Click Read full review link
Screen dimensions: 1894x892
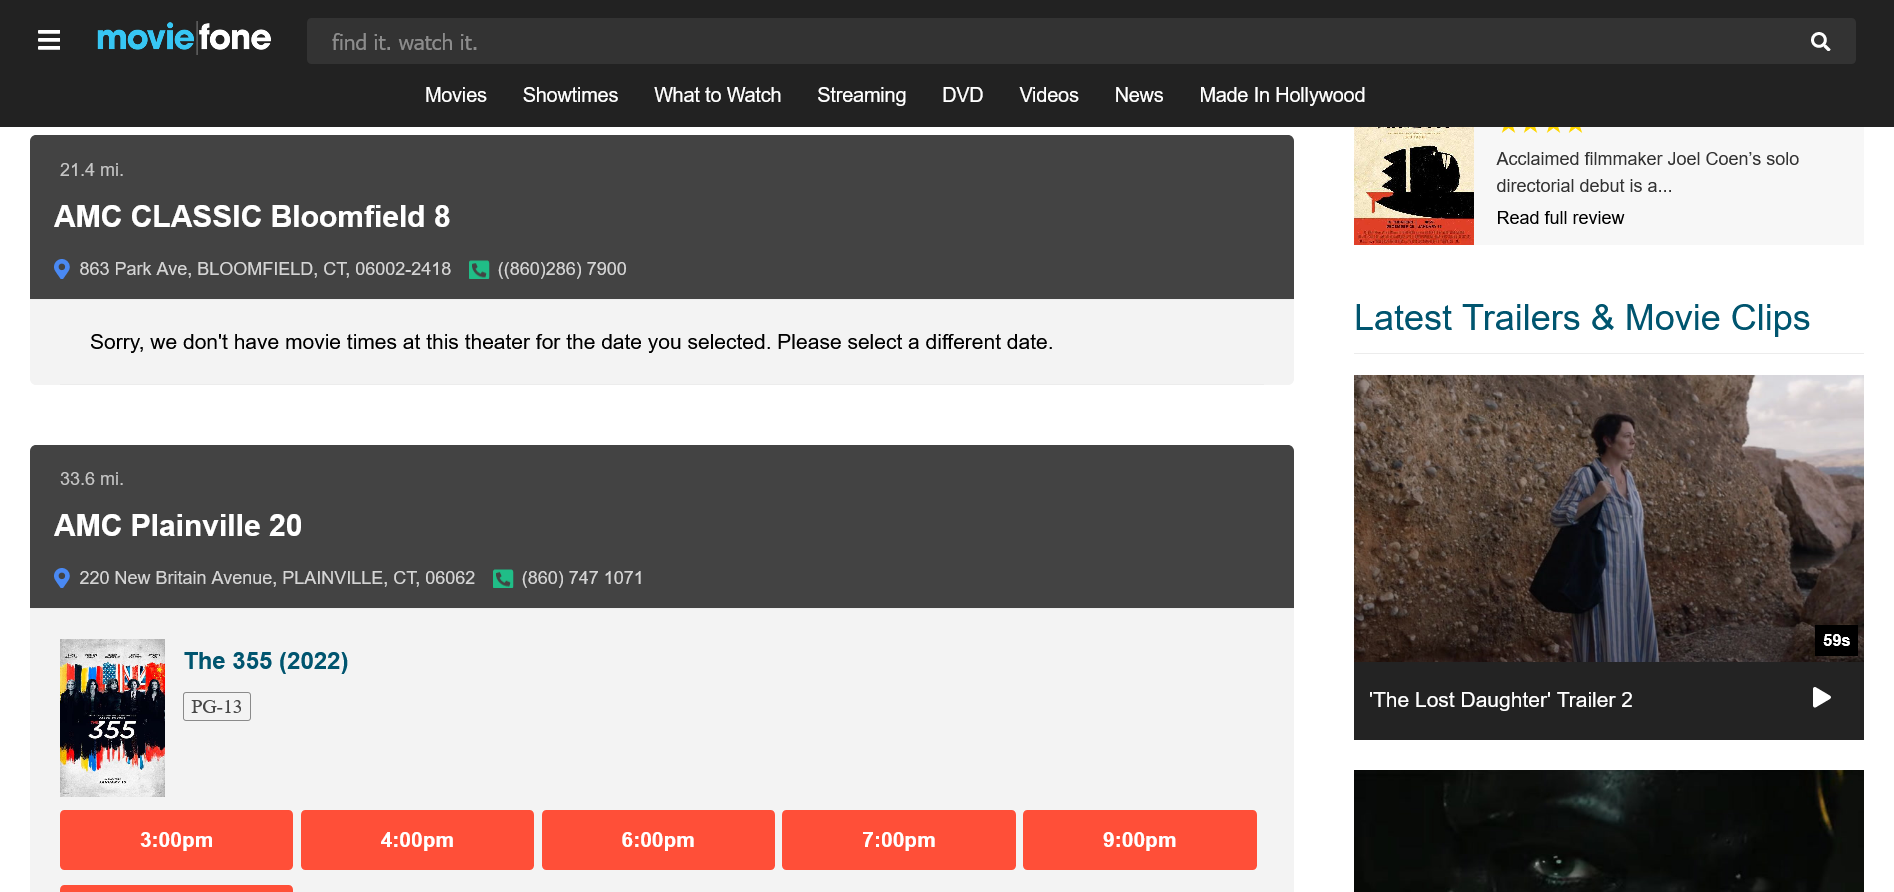point(1560,218)
